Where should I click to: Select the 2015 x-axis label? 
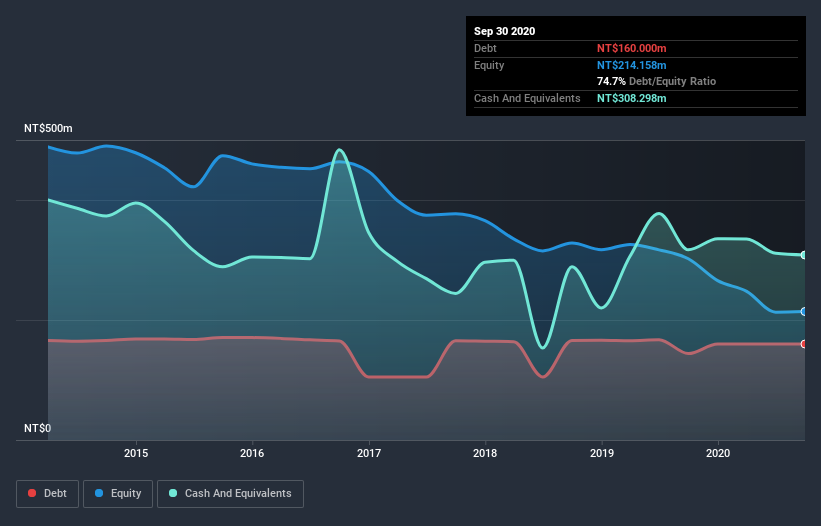(136, 453)
